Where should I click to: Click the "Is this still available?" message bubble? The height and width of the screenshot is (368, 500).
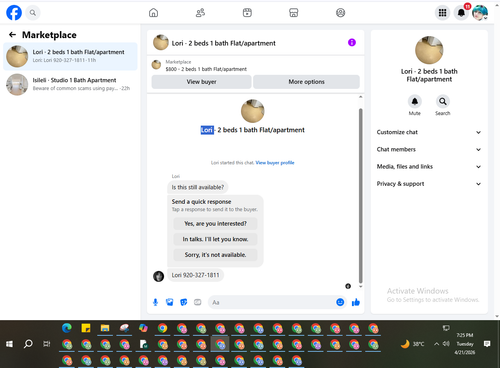(x=198, y=187)
